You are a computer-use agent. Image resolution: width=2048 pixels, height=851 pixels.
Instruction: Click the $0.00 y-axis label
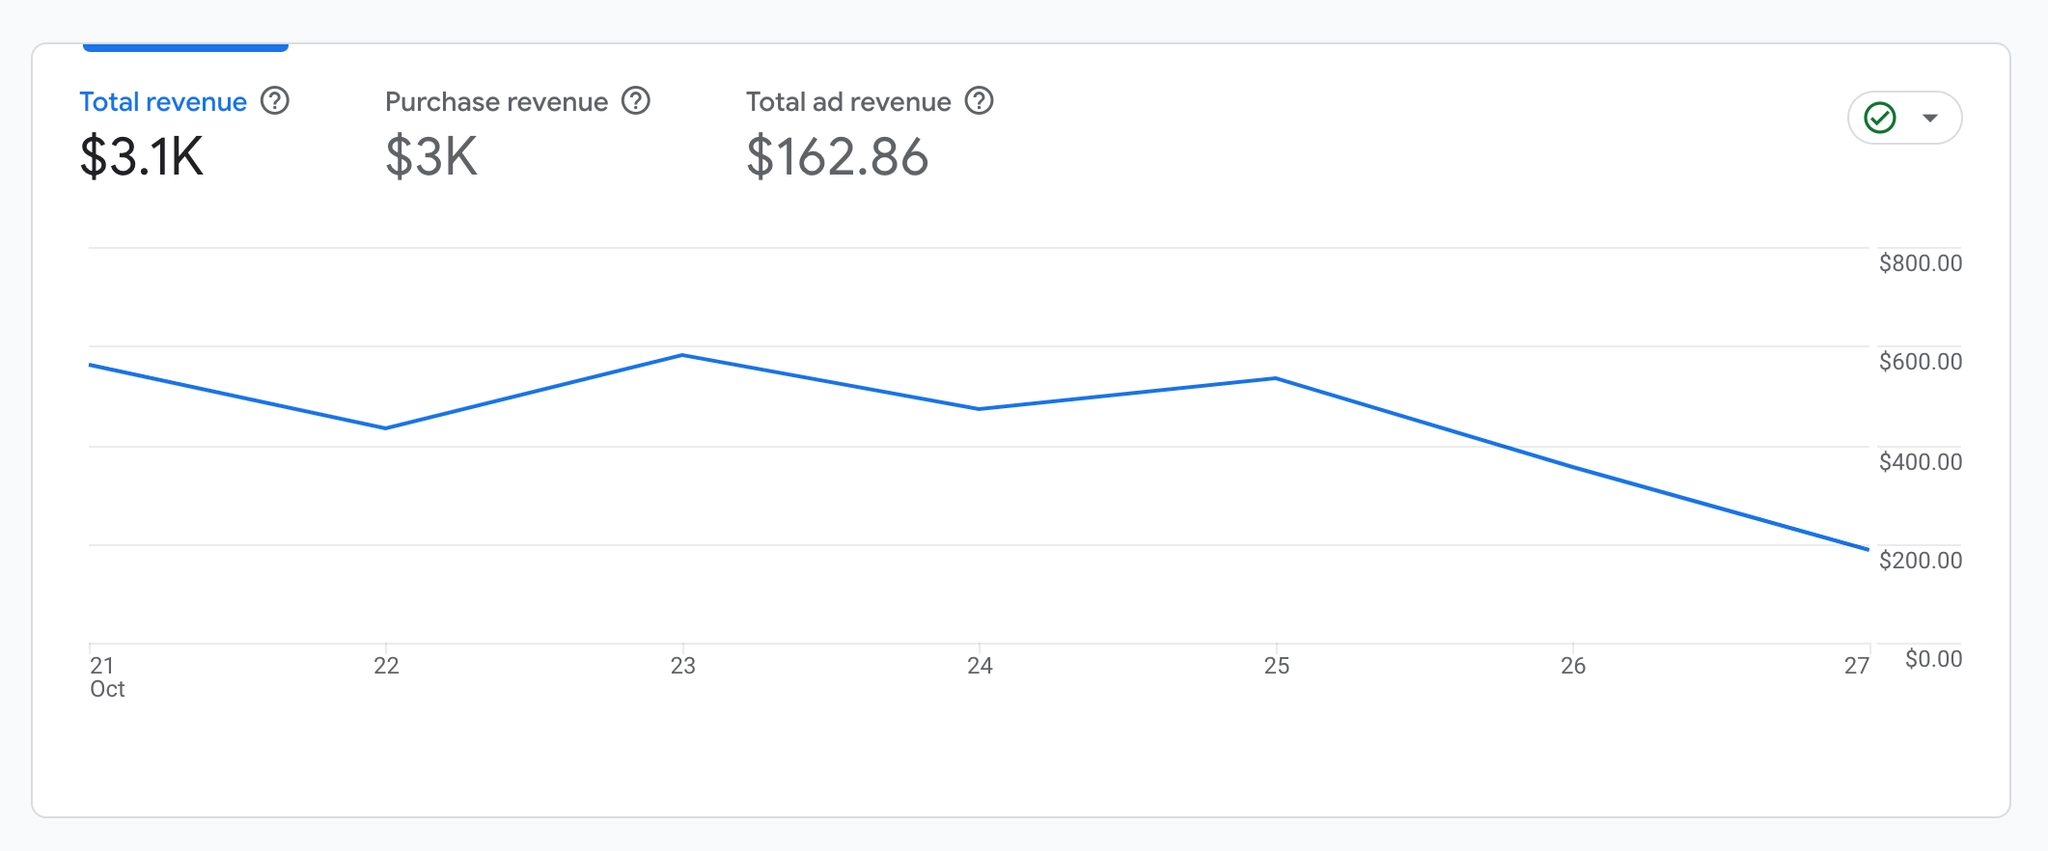1933,659
